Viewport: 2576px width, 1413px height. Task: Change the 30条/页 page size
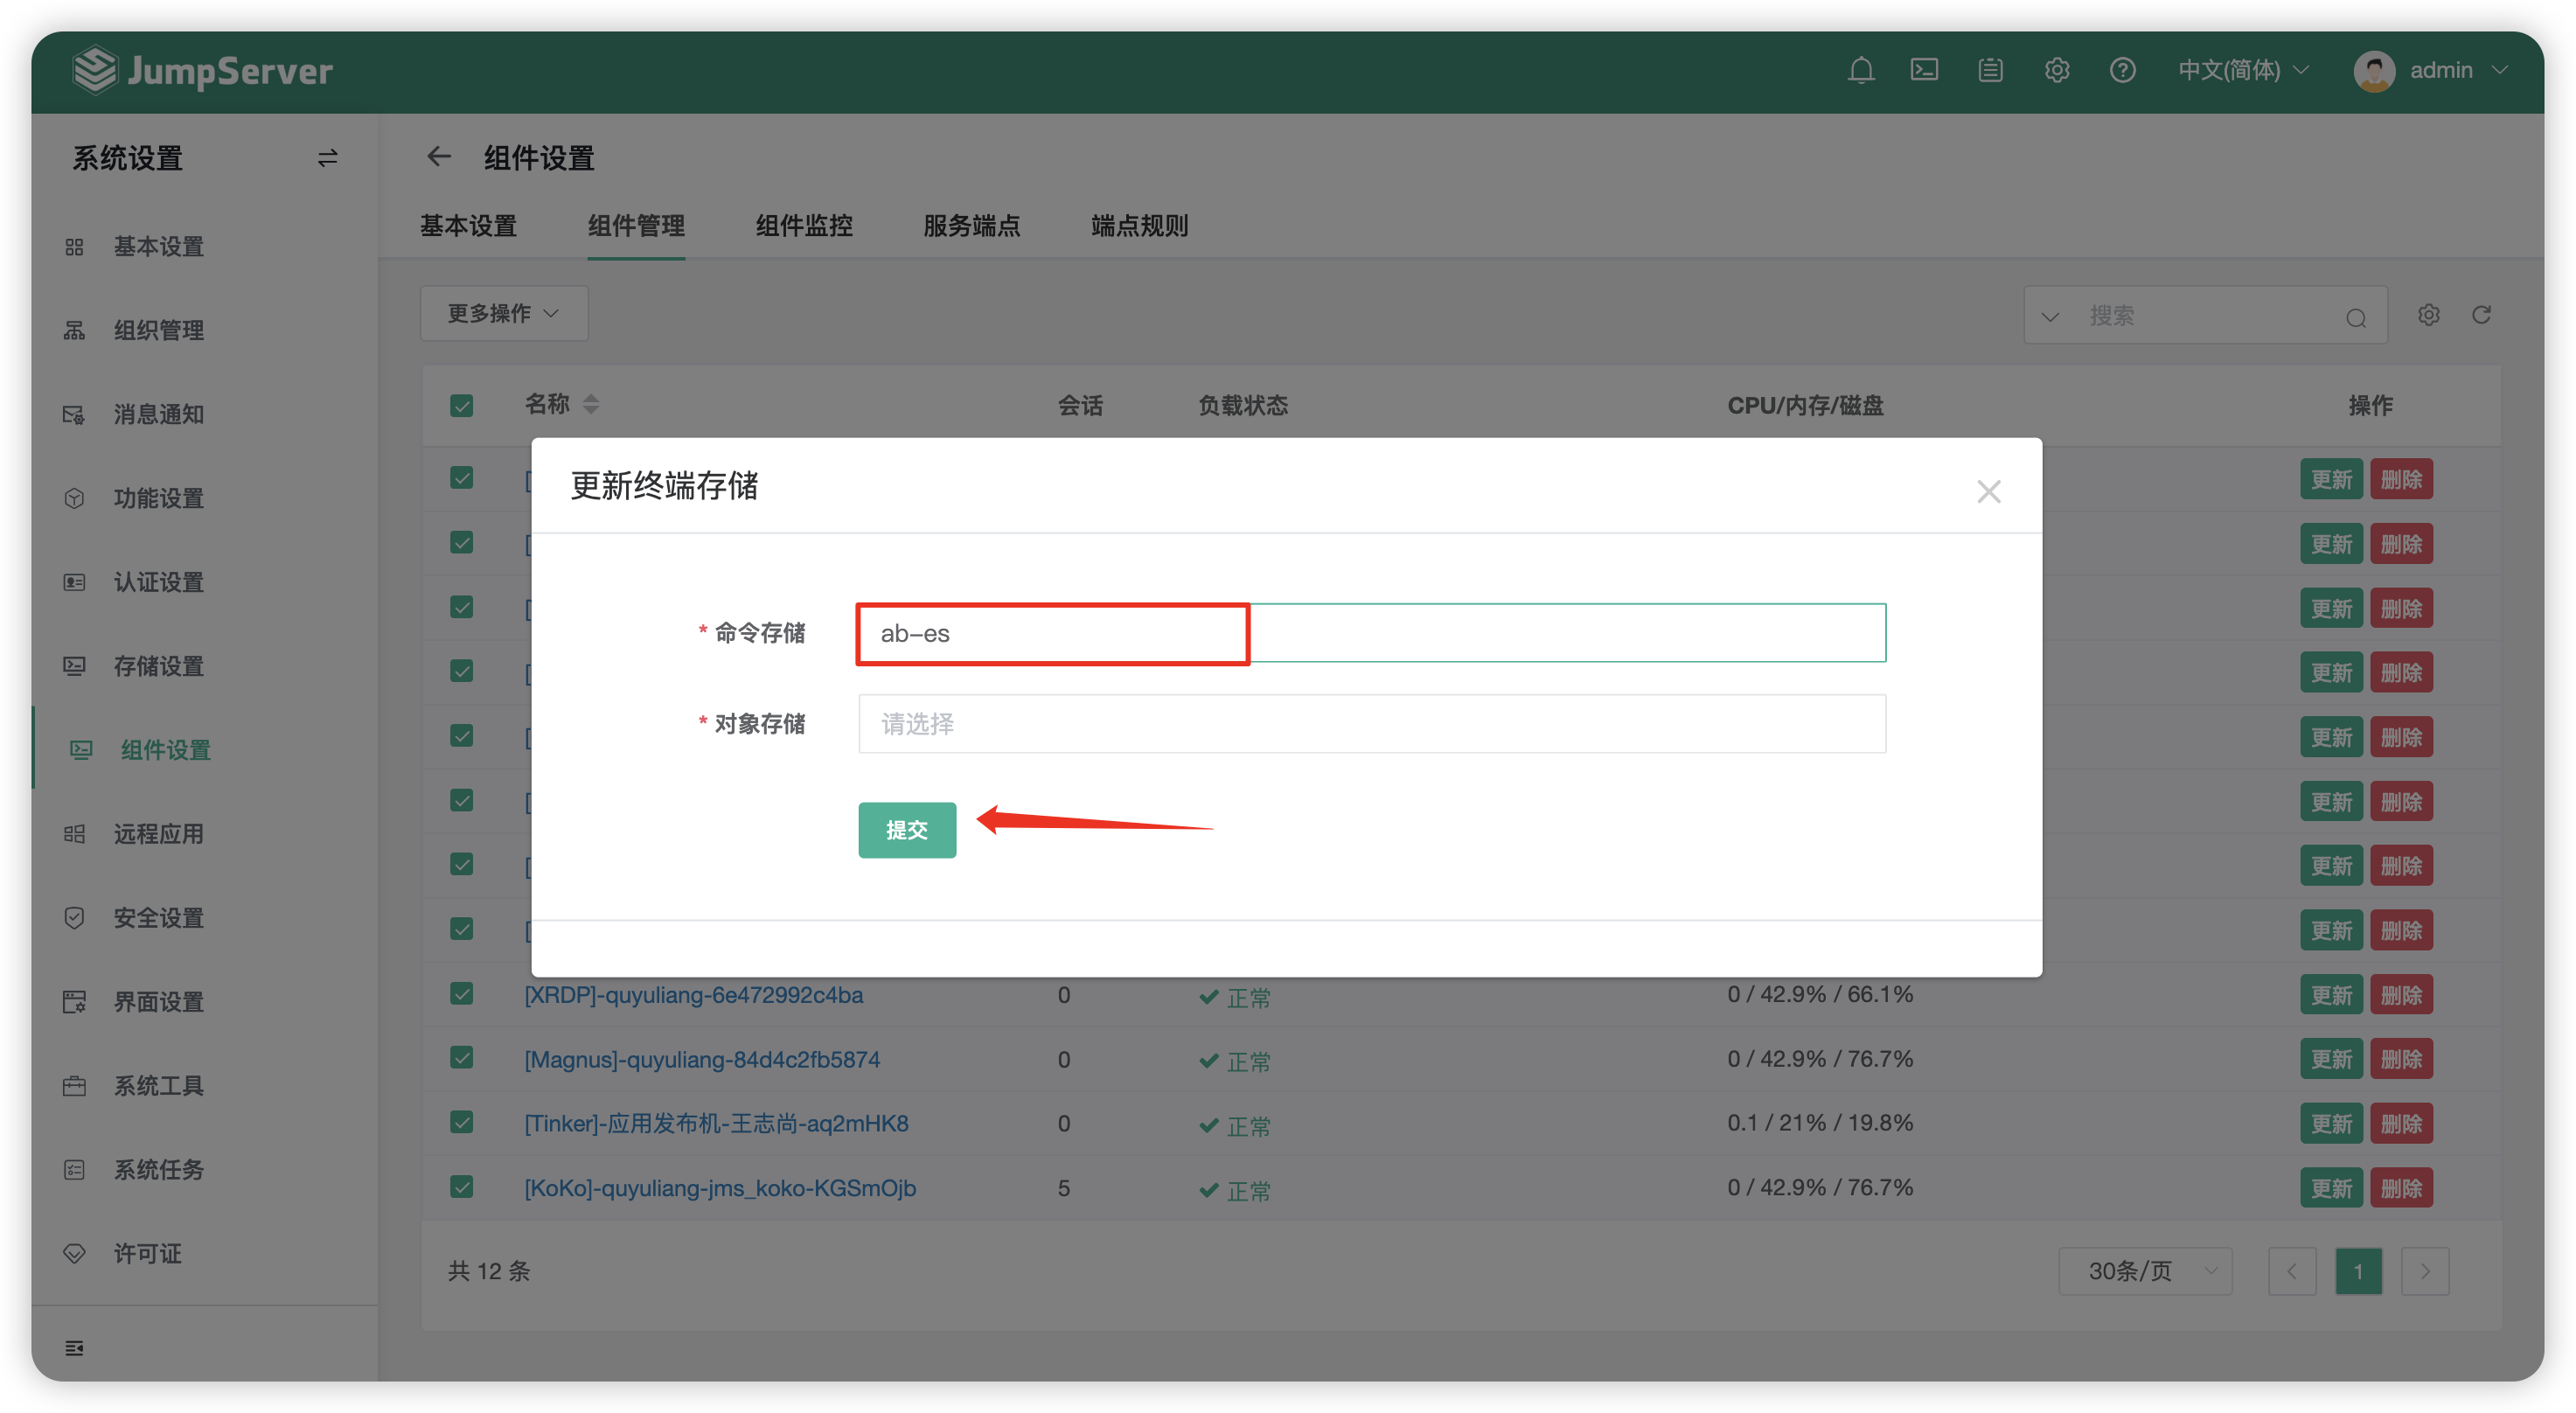coord(2145,1271)
